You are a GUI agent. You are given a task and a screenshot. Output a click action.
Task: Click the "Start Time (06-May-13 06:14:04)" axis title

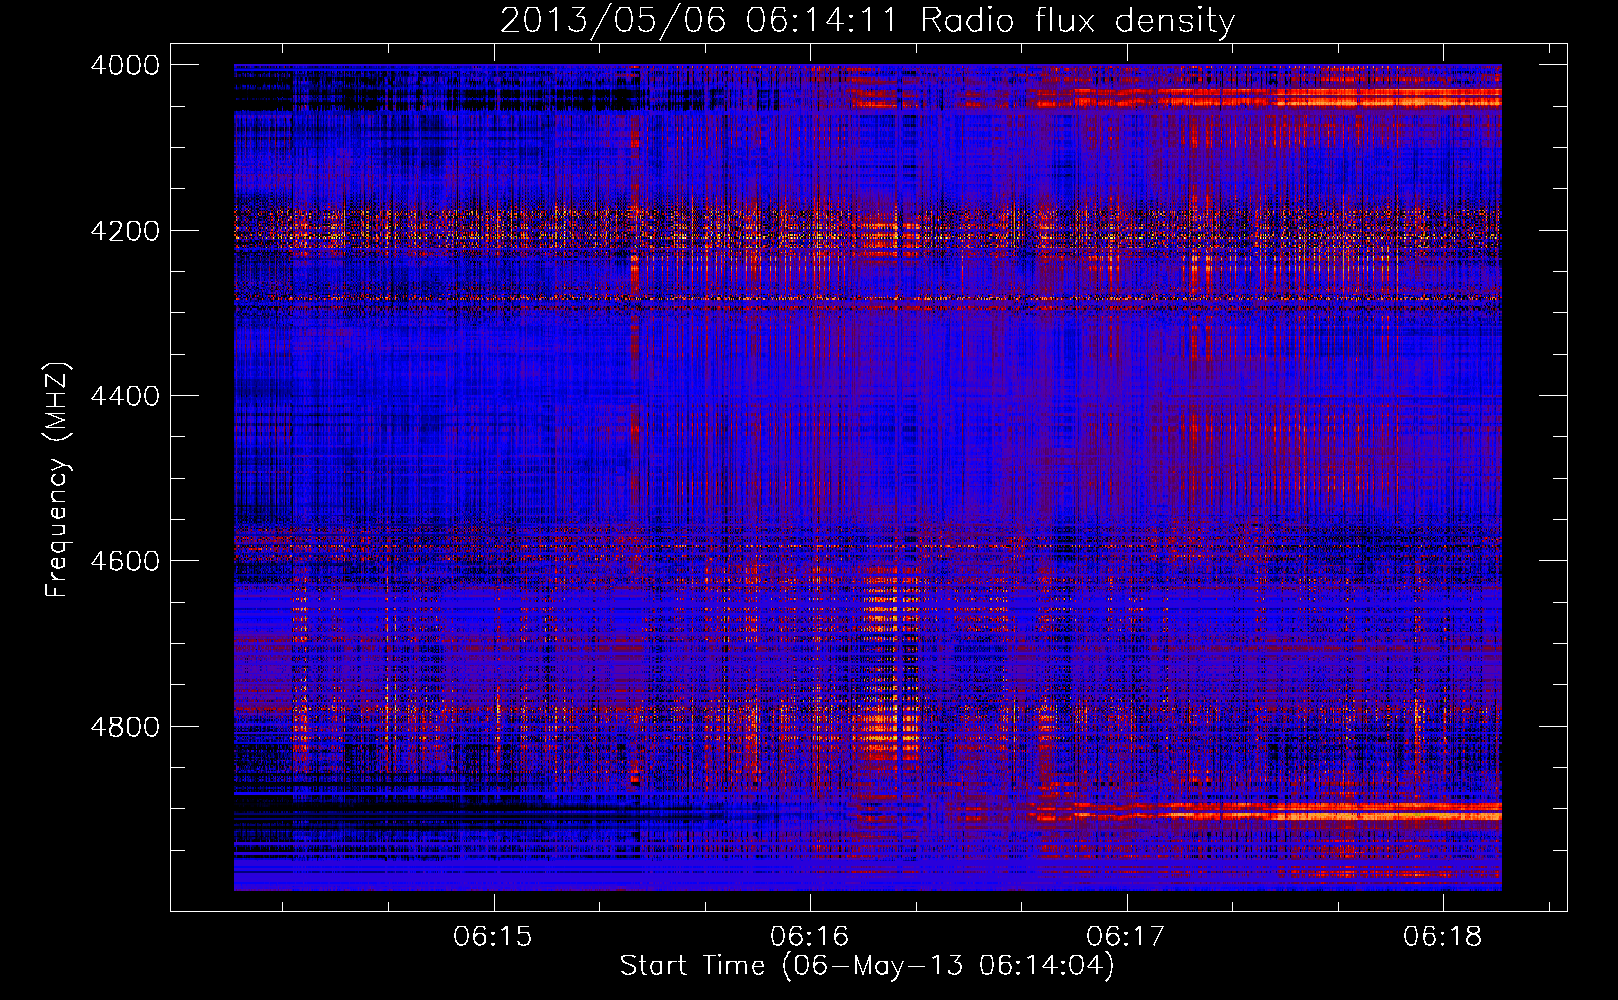pos(867,966)
